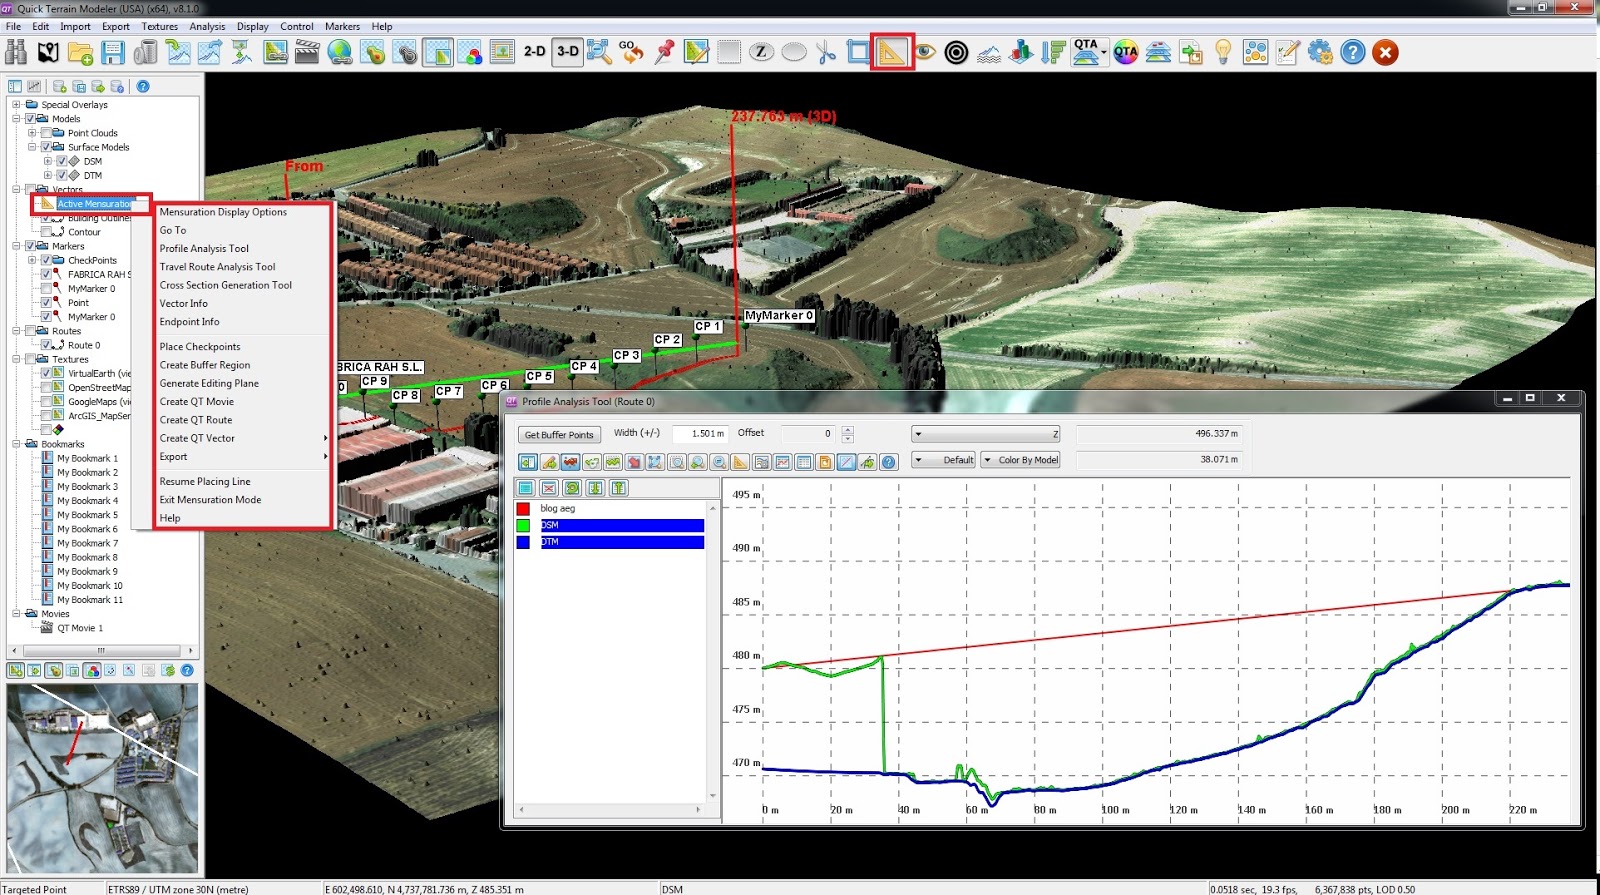Click the green DSM color swatch

click(x=523, y=525)
